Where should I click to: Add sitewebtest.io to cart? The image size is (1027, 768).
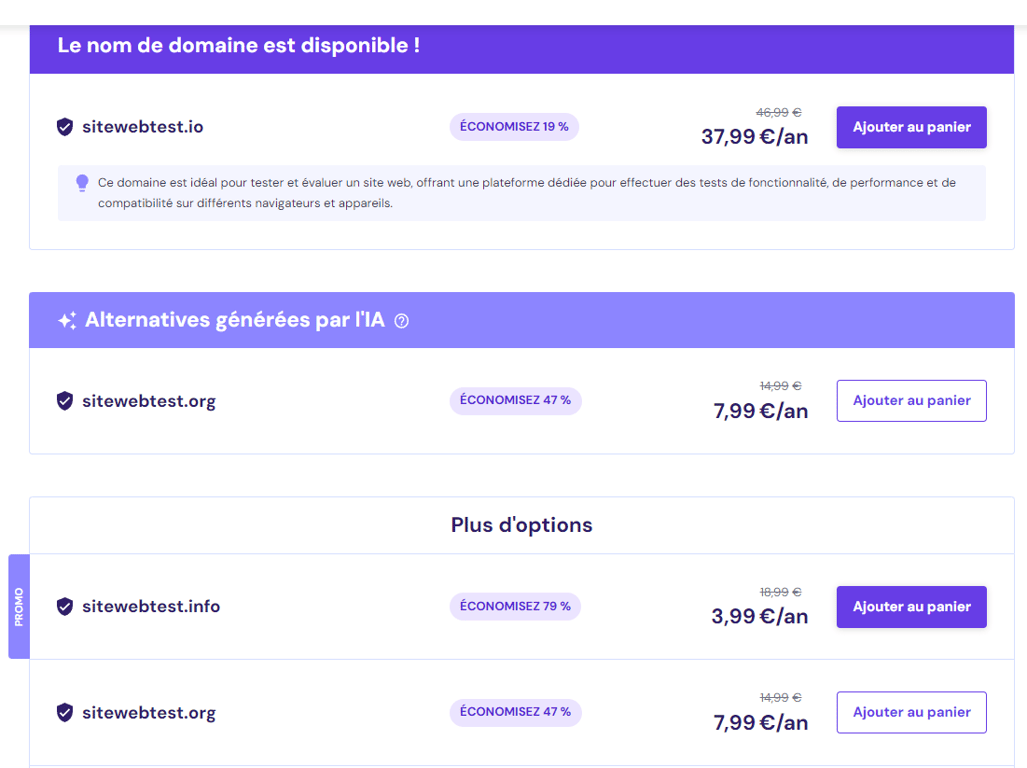911,127
